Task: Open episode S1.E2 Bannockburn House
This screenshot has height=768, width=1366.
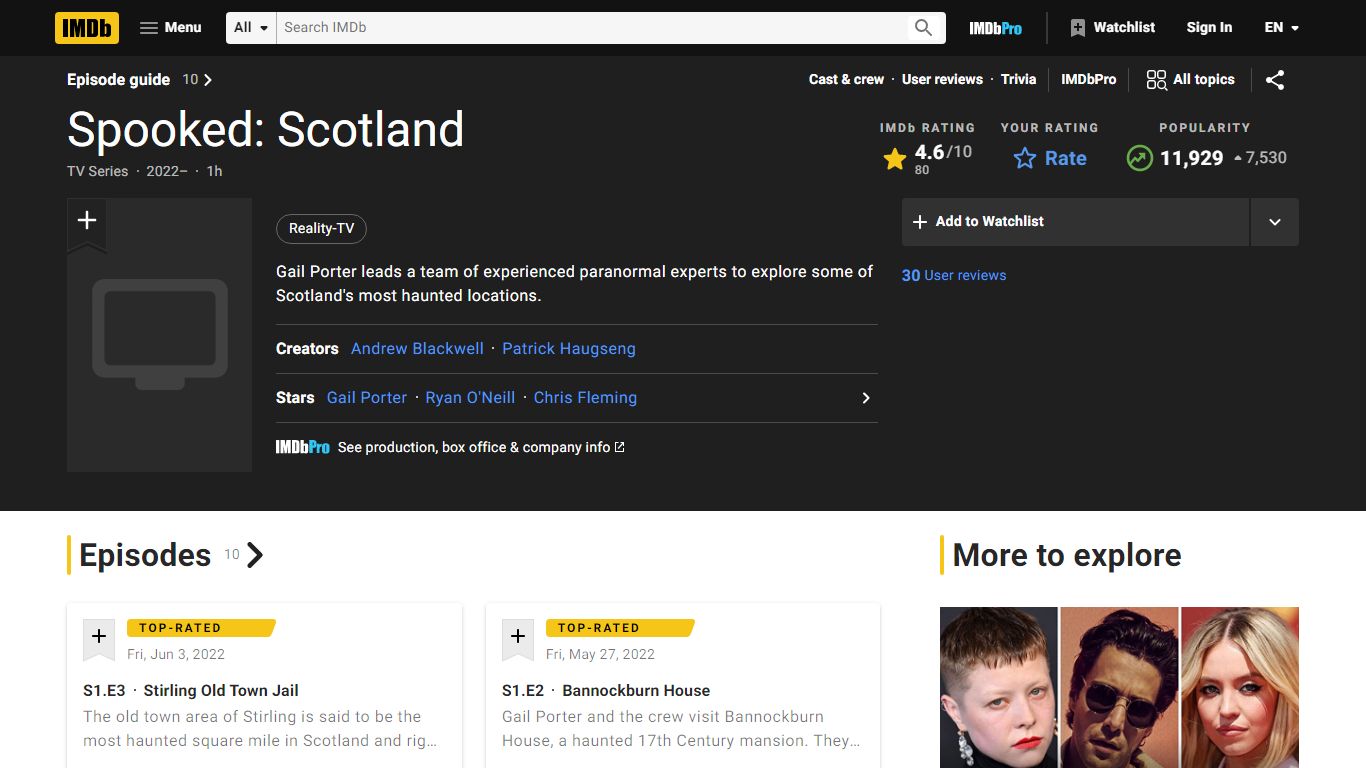Action: point(606,691)
